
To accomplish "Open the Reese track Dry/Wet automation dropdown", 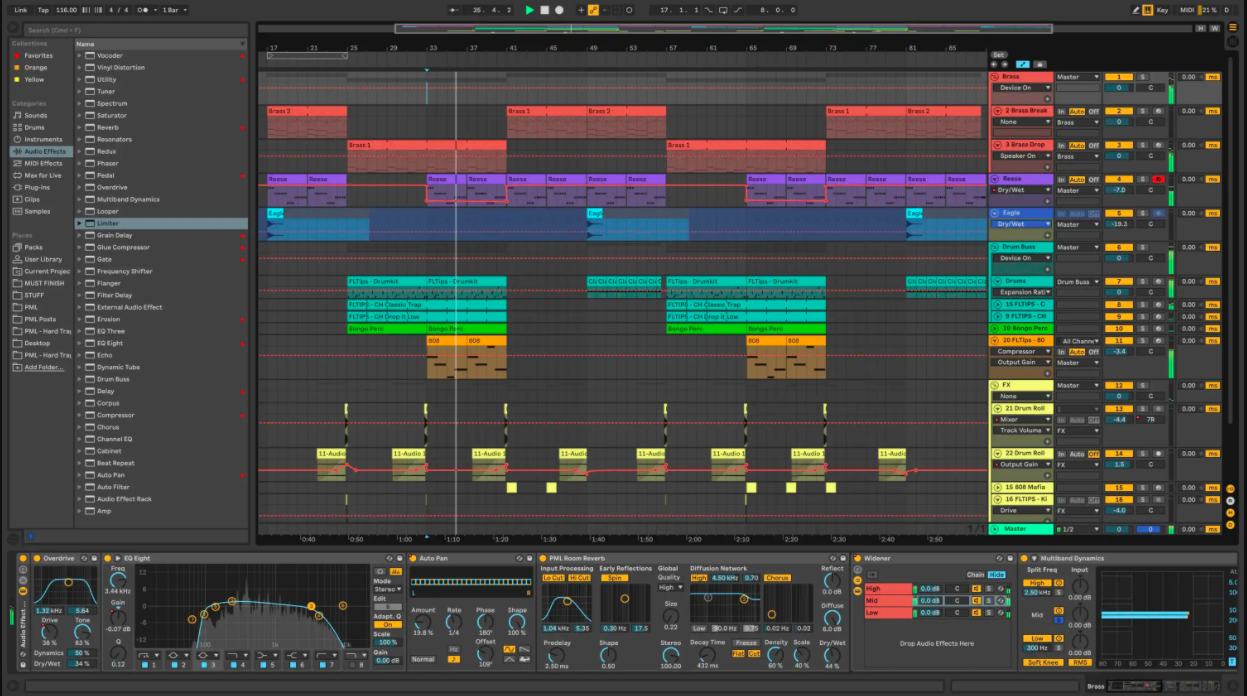I will [1022, 190].
